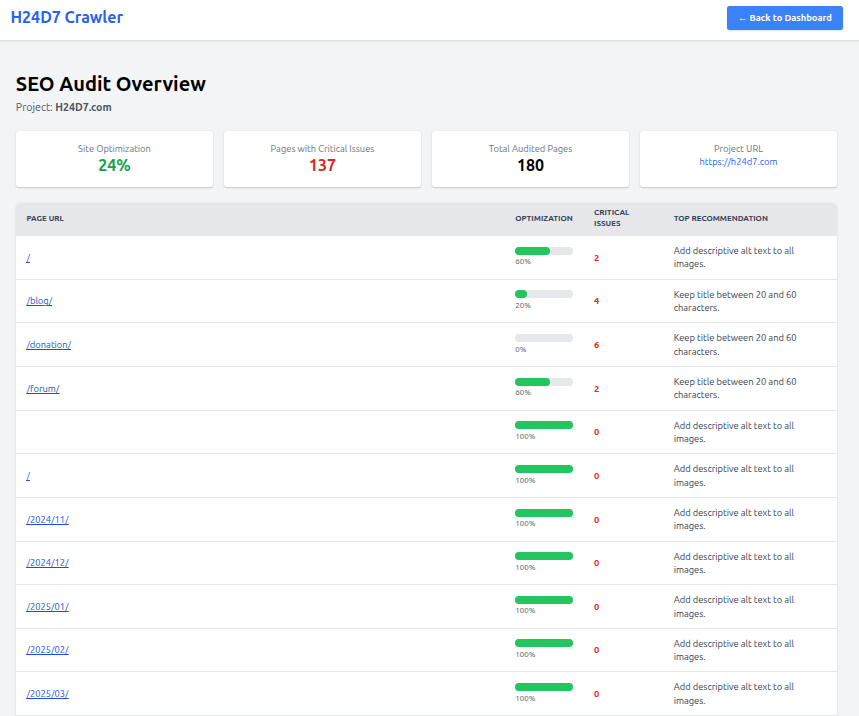Open the /2025/01/ archive link
The height and width of the screenshot is (716, 859).
pos(47,606)
